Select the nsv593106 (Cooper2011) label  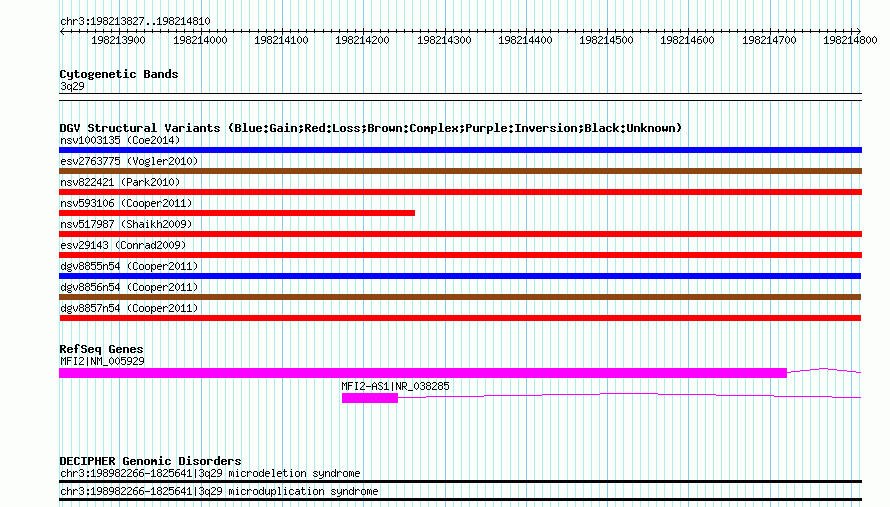126,203
